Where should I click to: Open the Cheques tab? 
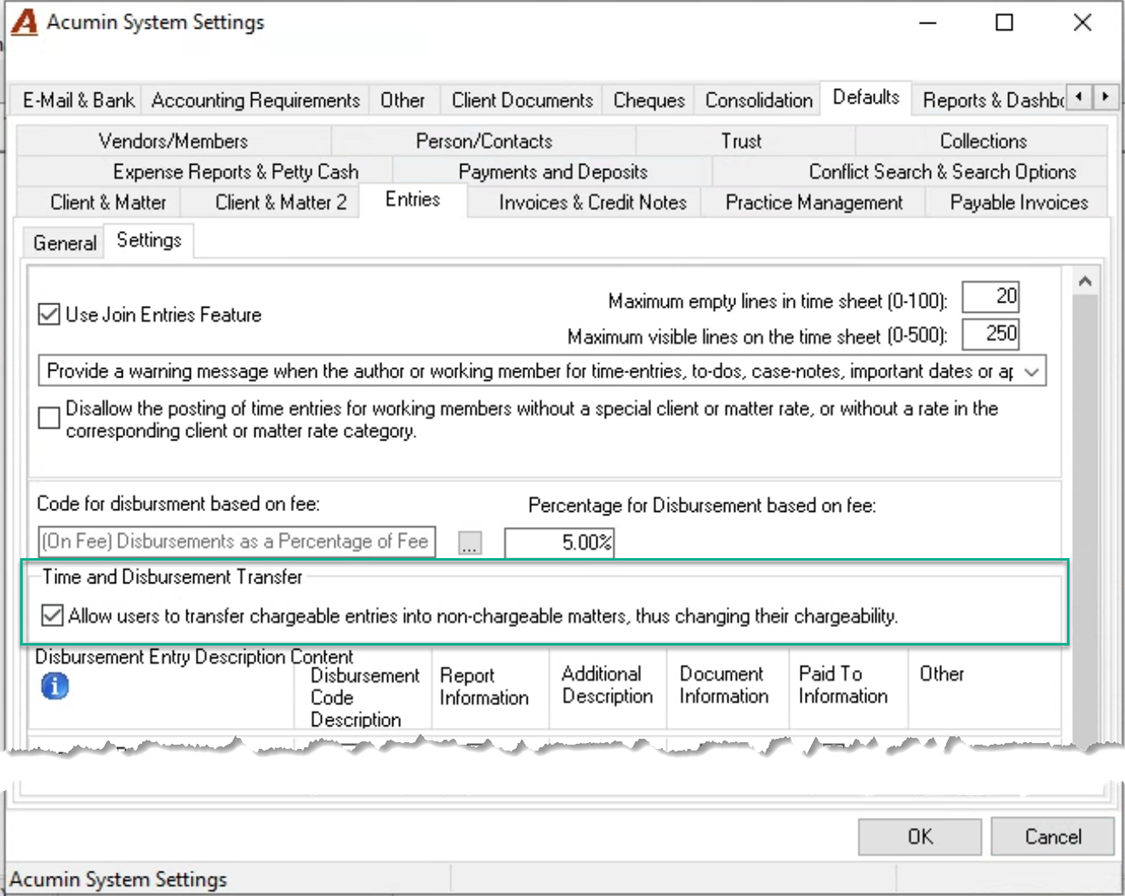(649, 100)
